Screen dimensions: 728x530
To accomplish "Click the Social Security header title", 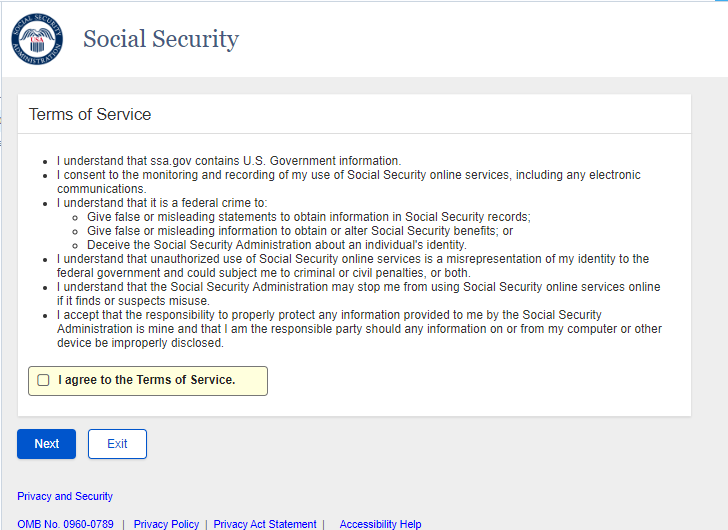I will (x=161, y=40).
